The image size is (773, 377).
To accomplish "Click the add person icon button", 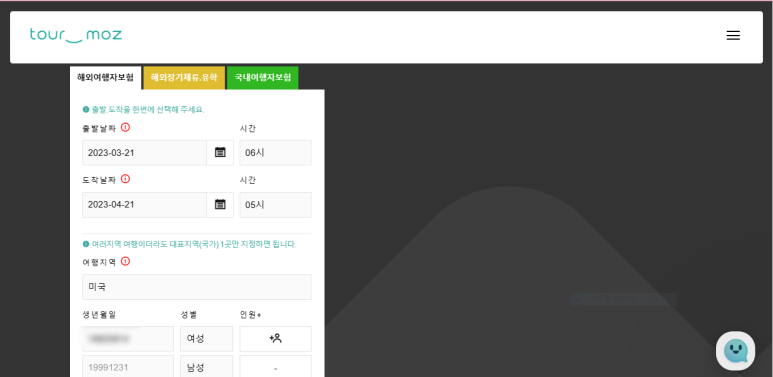I will 276,339.
